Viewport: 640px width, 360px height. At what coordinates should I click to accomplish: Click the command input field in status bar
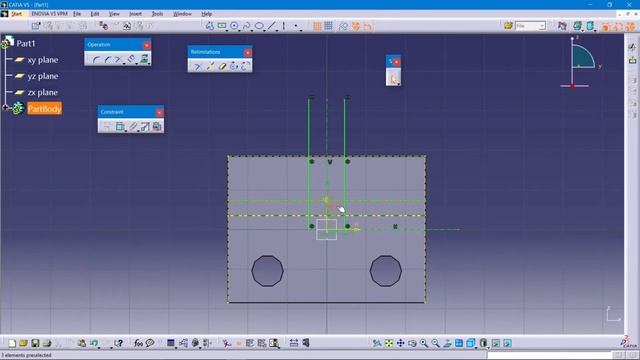coord(549,355)
